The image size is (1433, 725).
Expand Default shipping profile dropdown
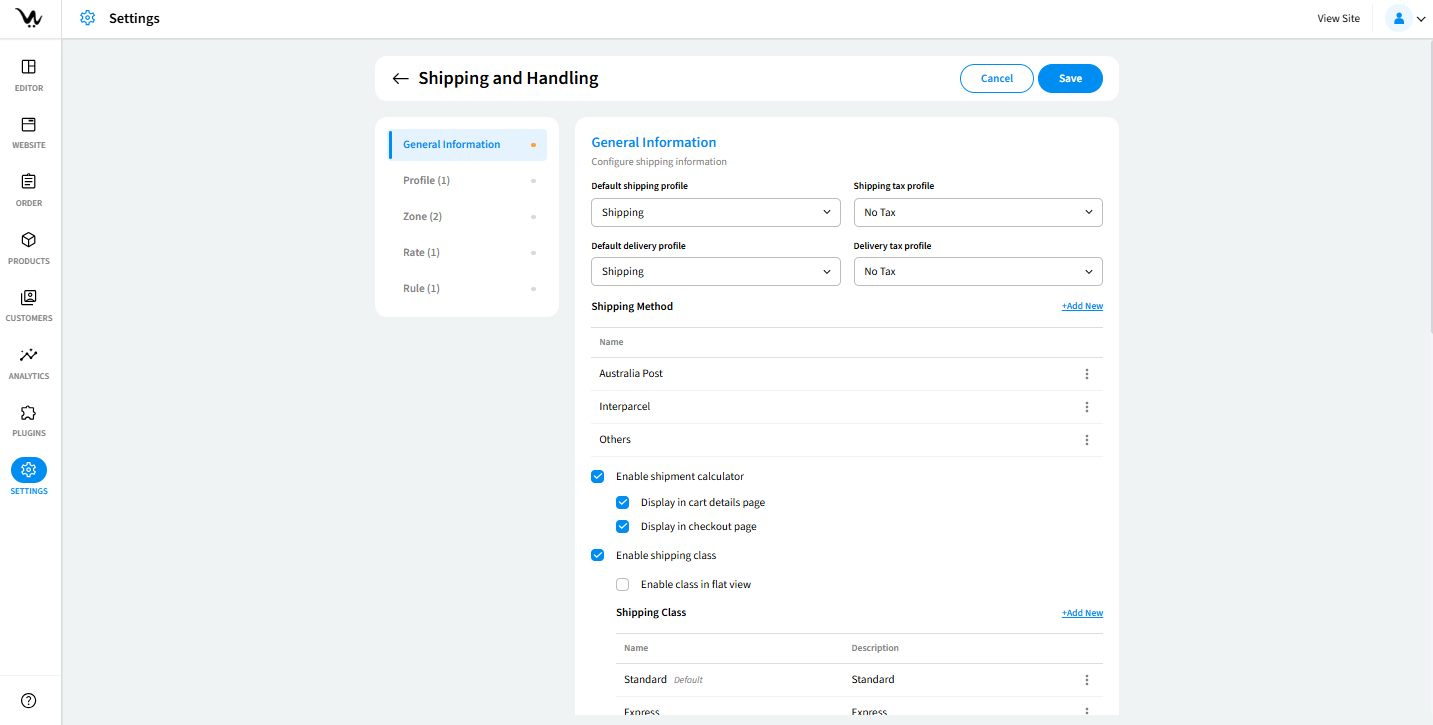(715, 212)
